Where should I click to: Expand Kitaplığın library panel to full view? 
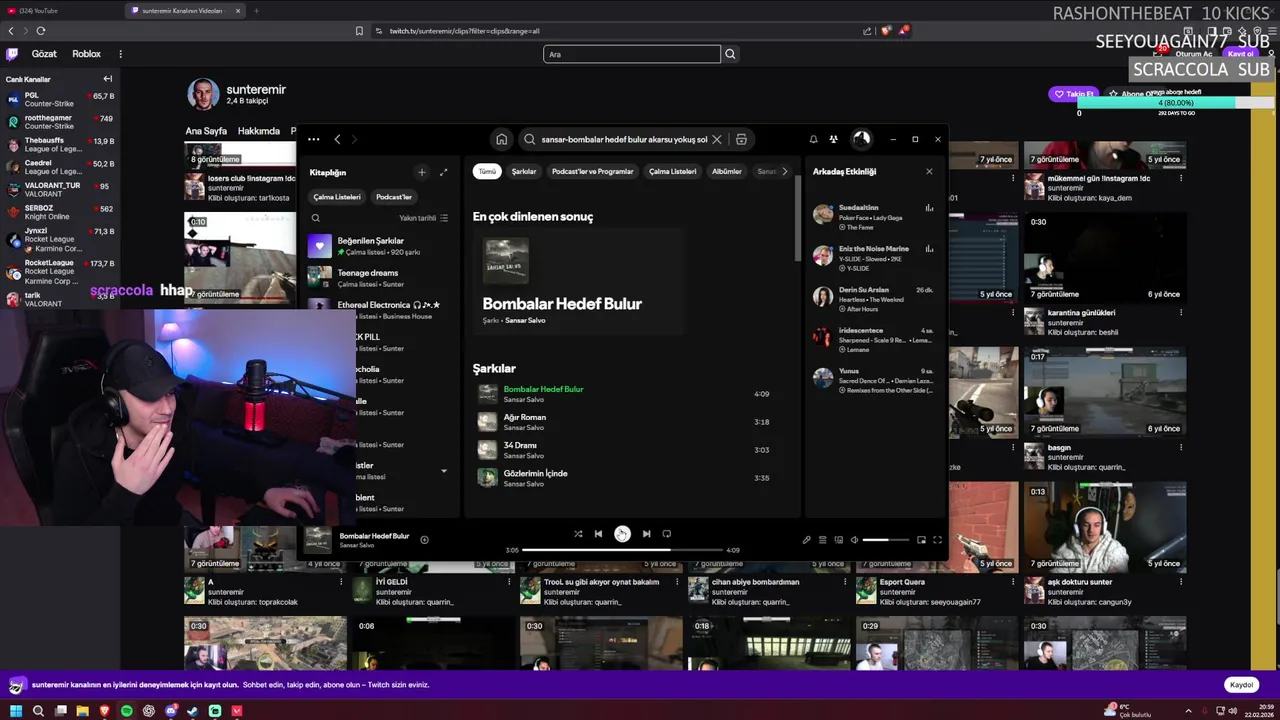point(443,172)
